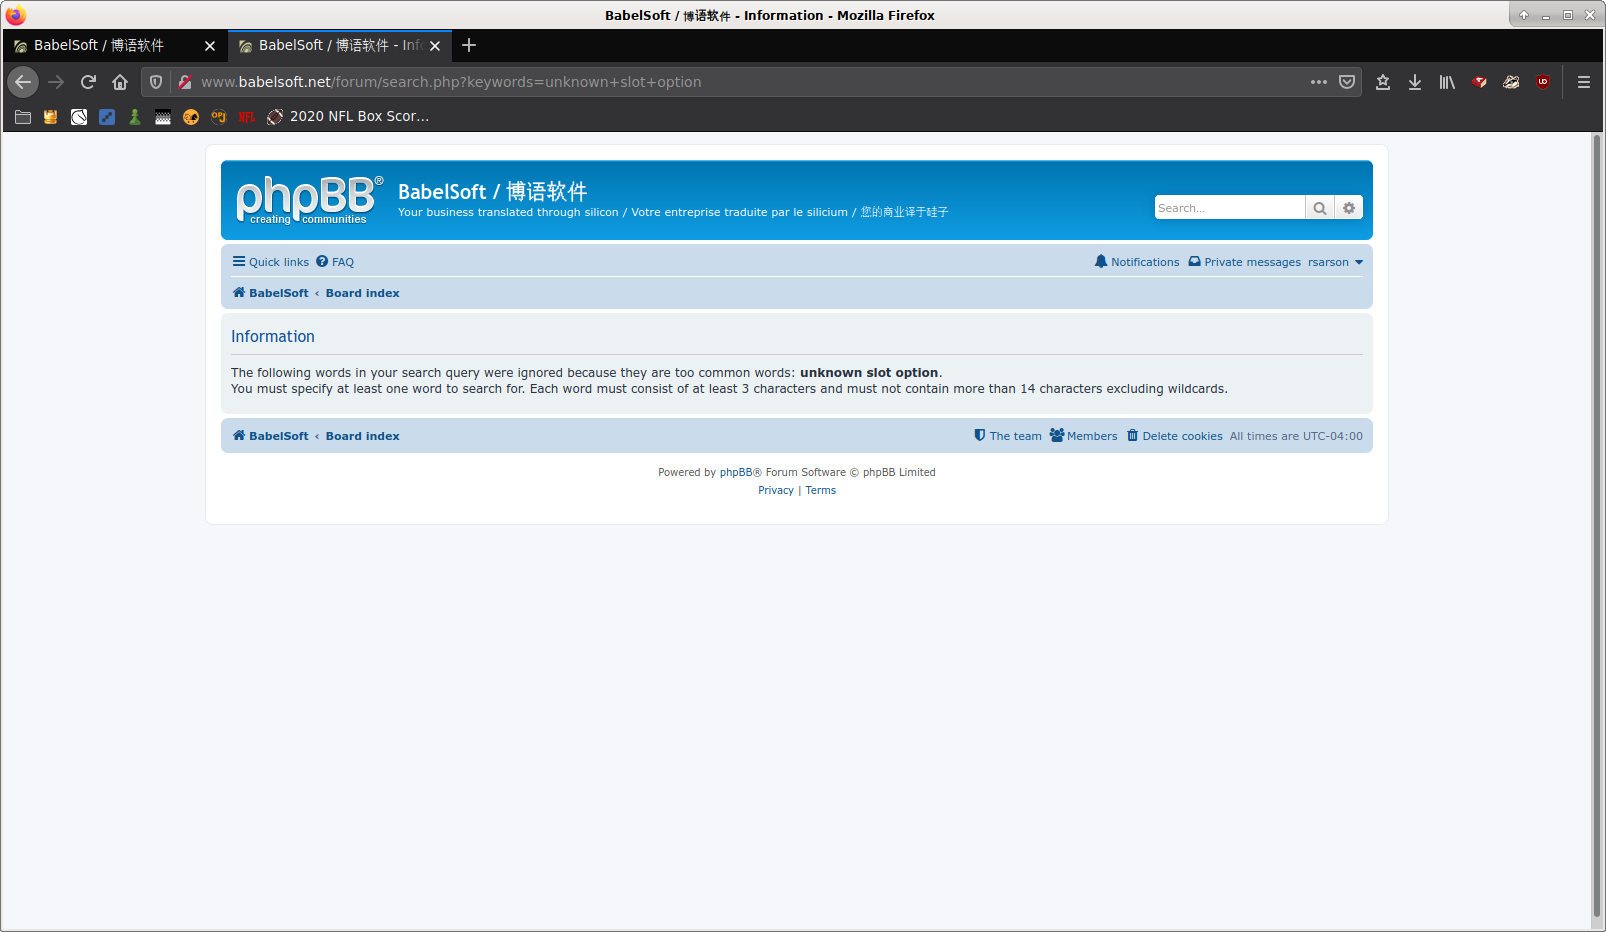The height and width of the screenshot is (932, 1606).
Task: Click the forum search magnifier button
Action: [x=1319, y=208]
